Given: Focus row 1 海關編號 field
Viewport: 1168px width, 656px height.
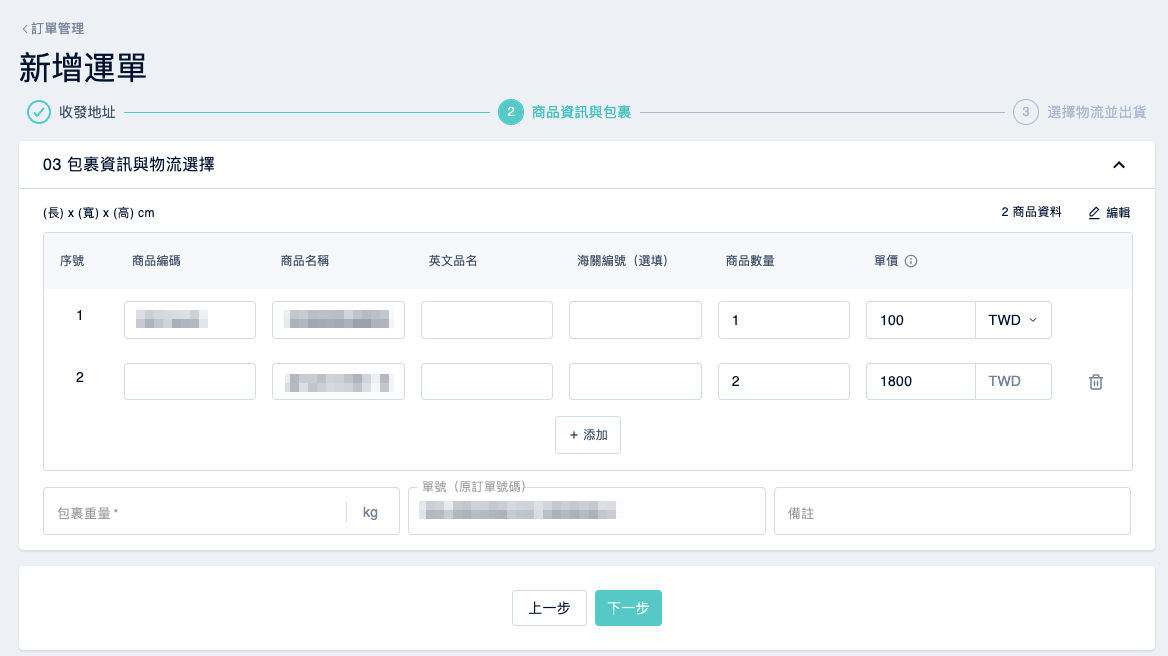Looking at the screenshot, I should click(635, 320).
